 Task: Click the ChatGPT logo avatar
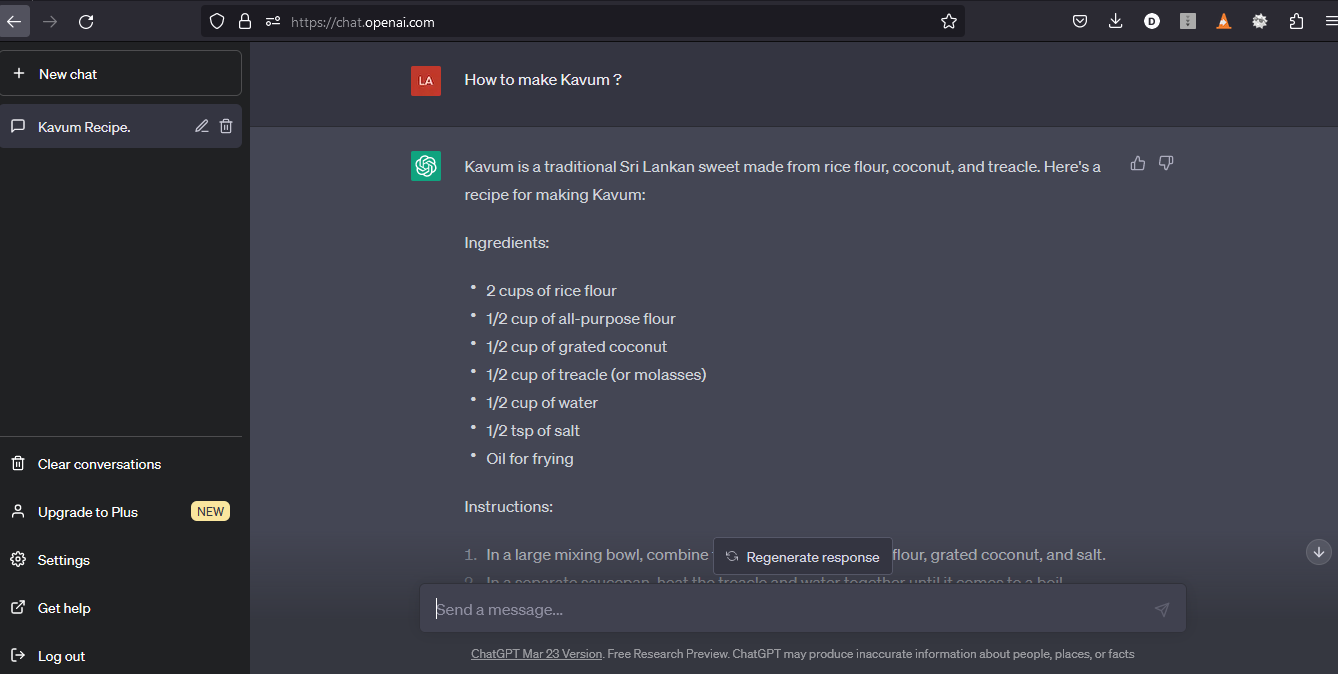[x=426, y=166]
